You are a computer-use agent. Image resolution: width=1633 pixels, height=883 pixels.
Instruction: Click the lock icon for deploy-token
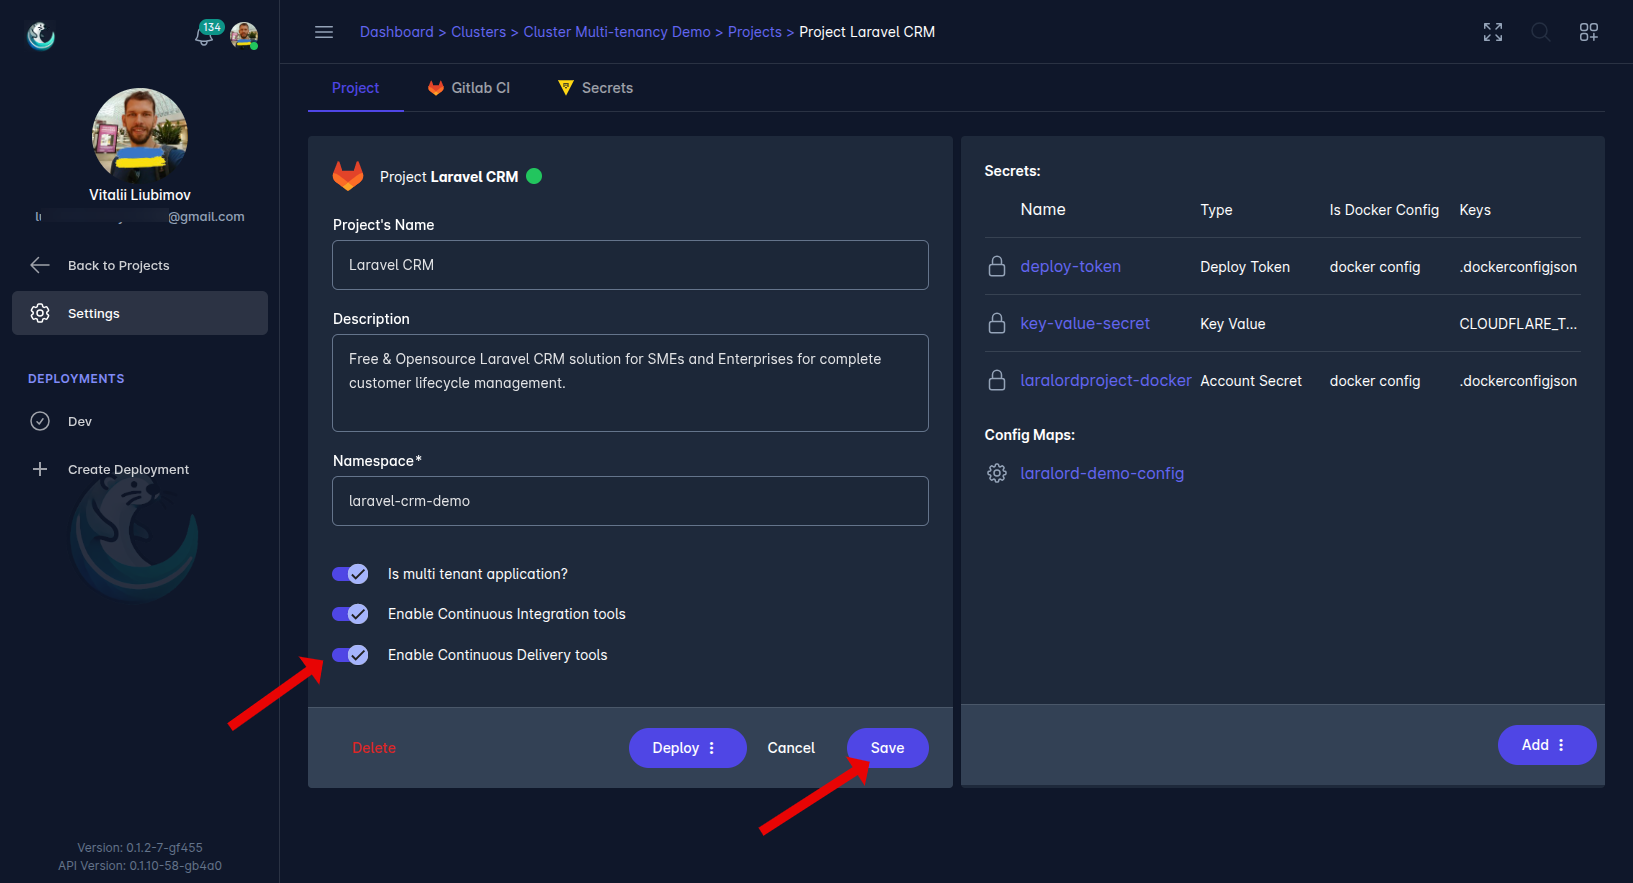coord(997,266)
